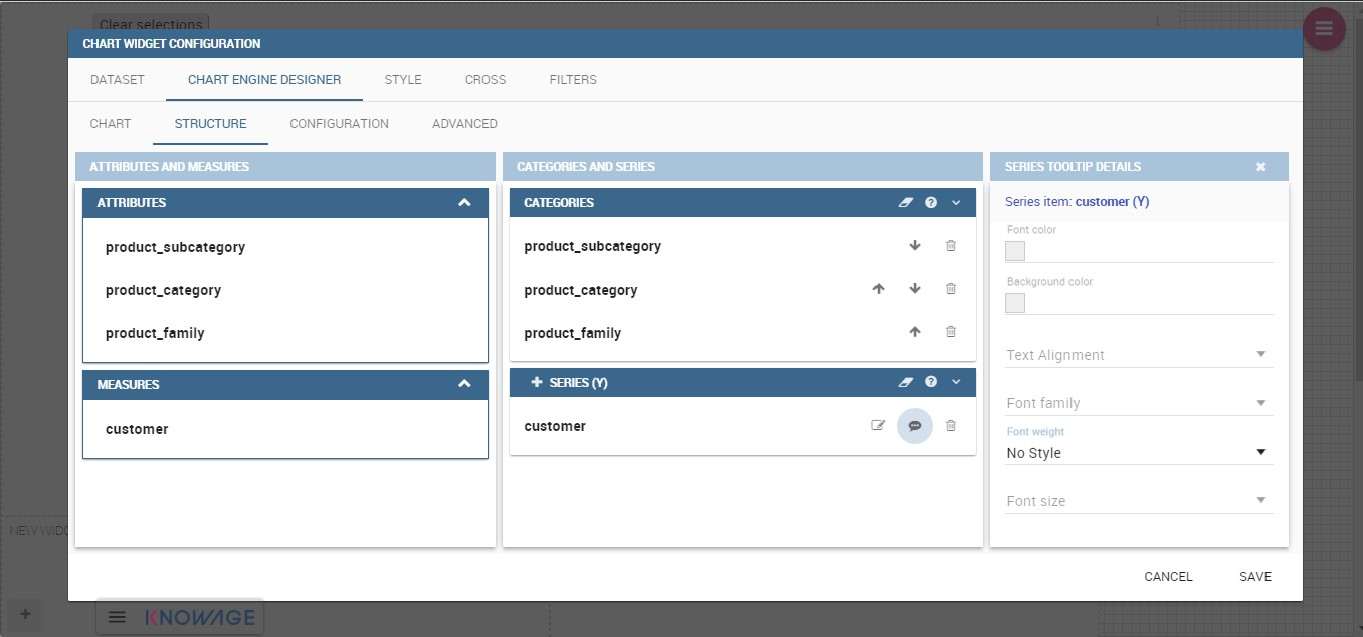Open customer series tooltip details icon

[x=915, y=426]
